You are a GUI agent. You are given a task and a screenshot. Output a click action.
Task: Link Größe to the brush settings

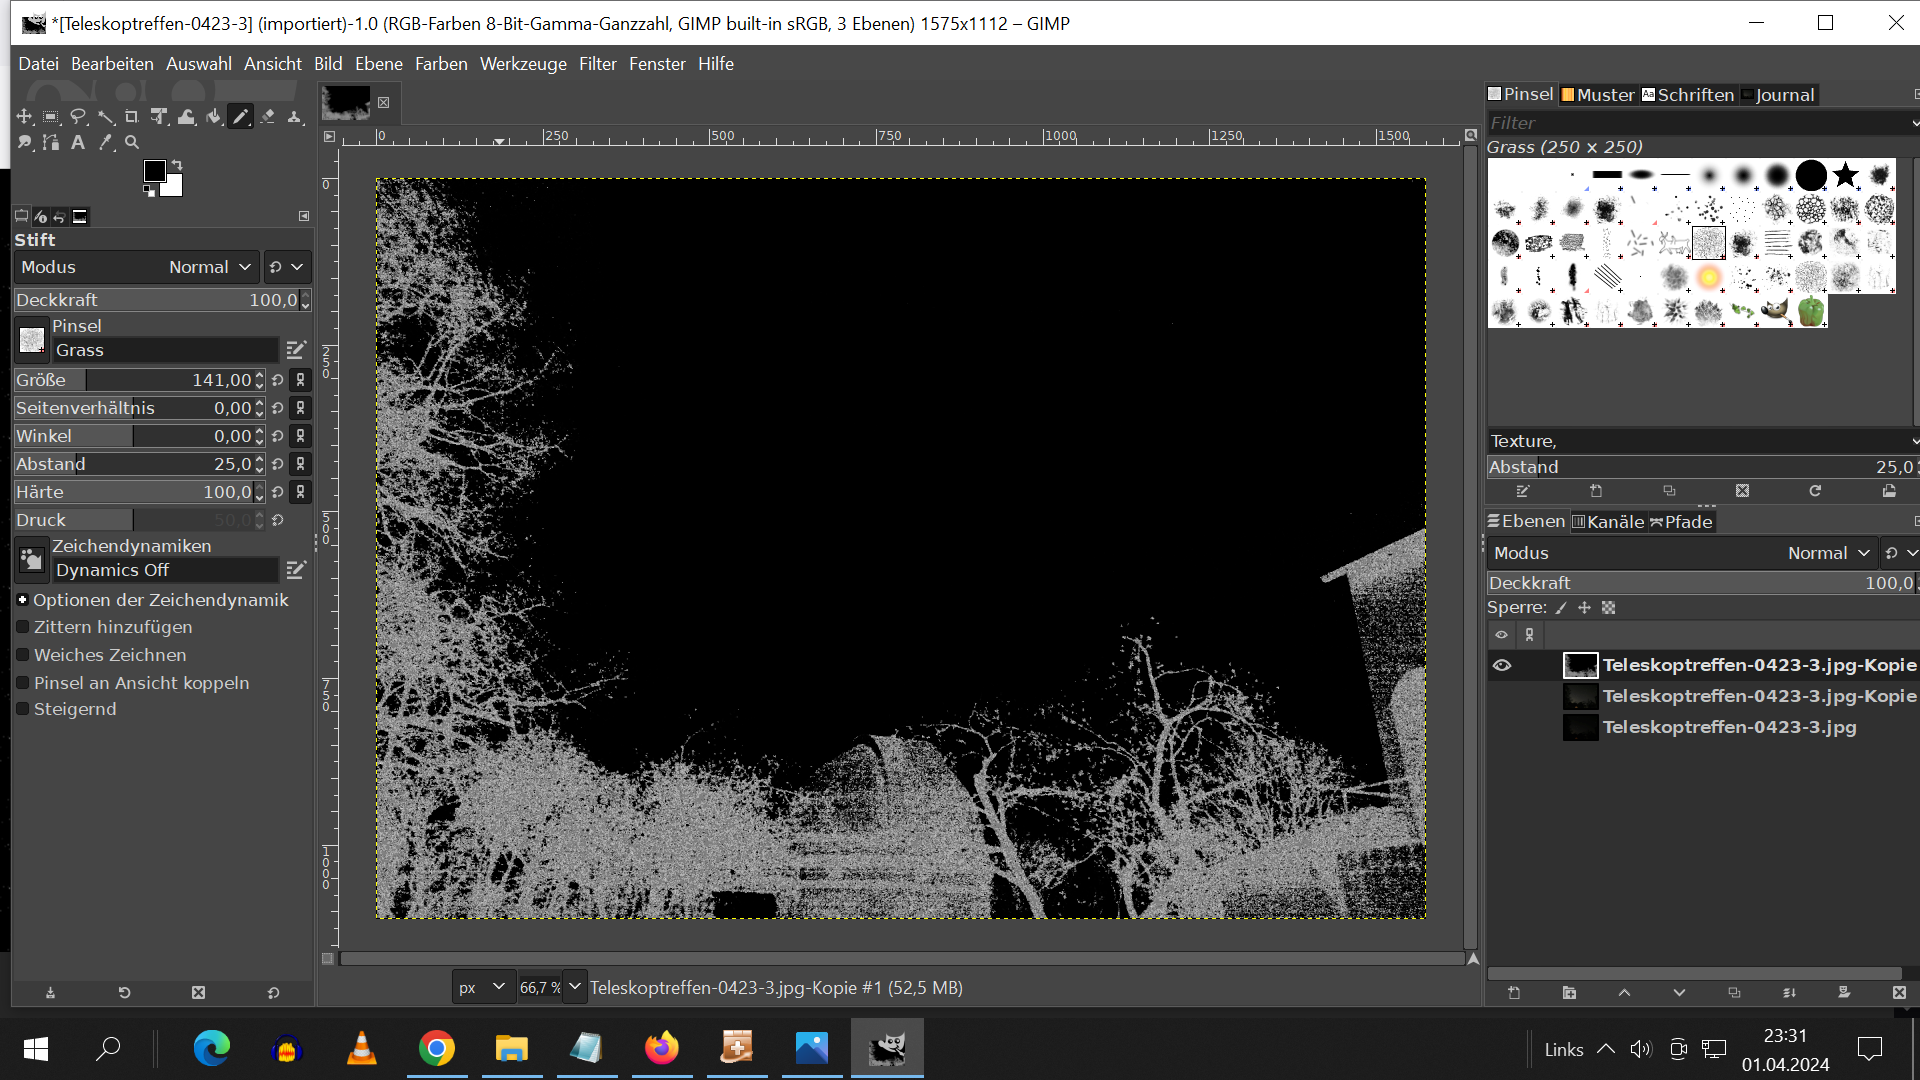click(300, 380)
